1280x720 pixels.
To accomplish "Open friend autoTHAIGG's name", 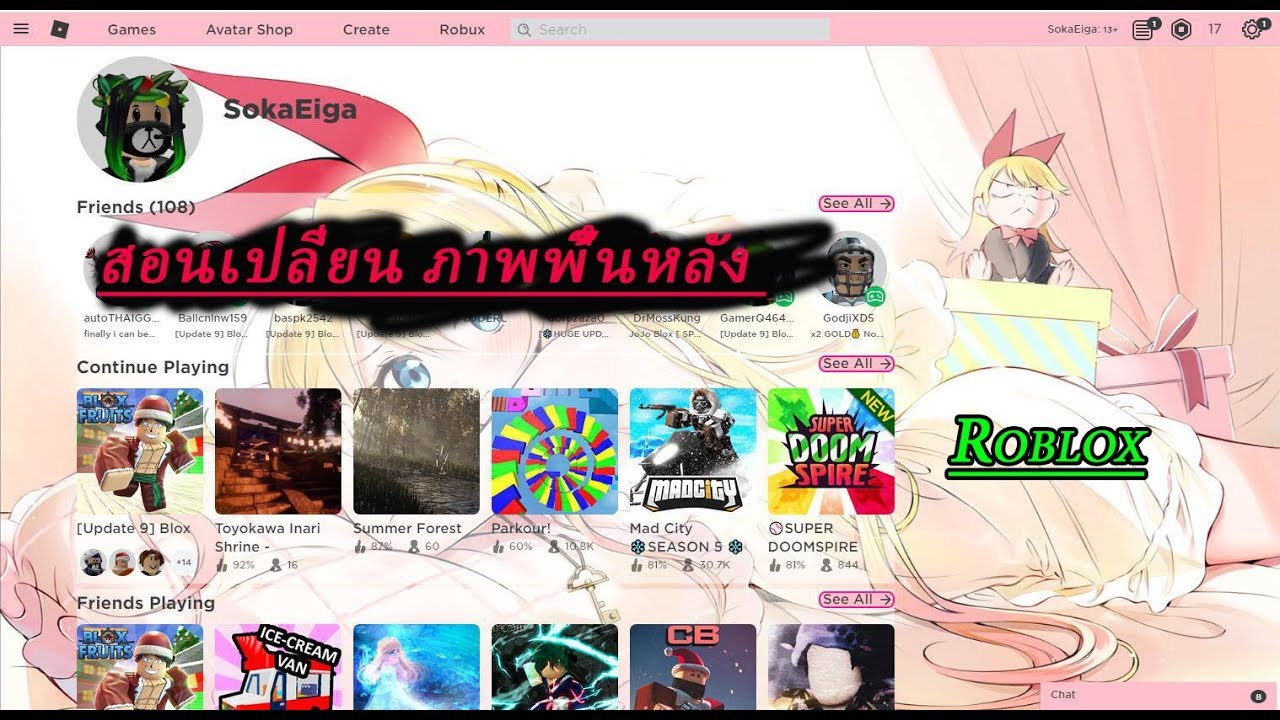I will (121, 318).
